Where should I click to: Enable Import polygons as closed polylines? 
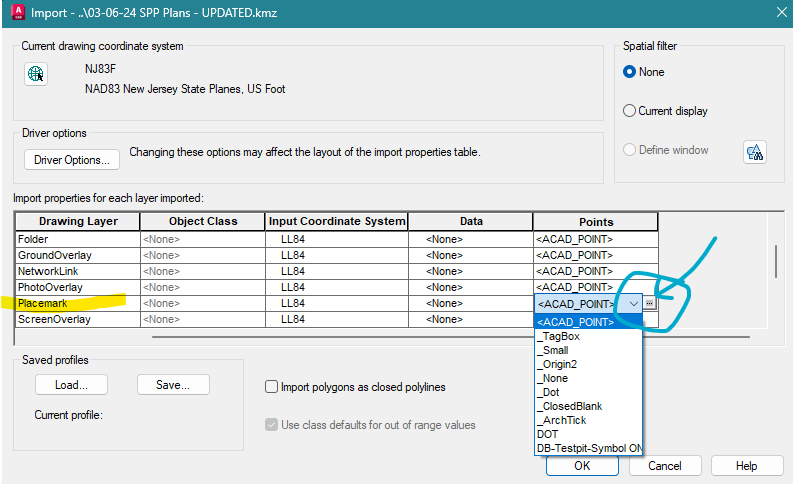coord(272,387)
